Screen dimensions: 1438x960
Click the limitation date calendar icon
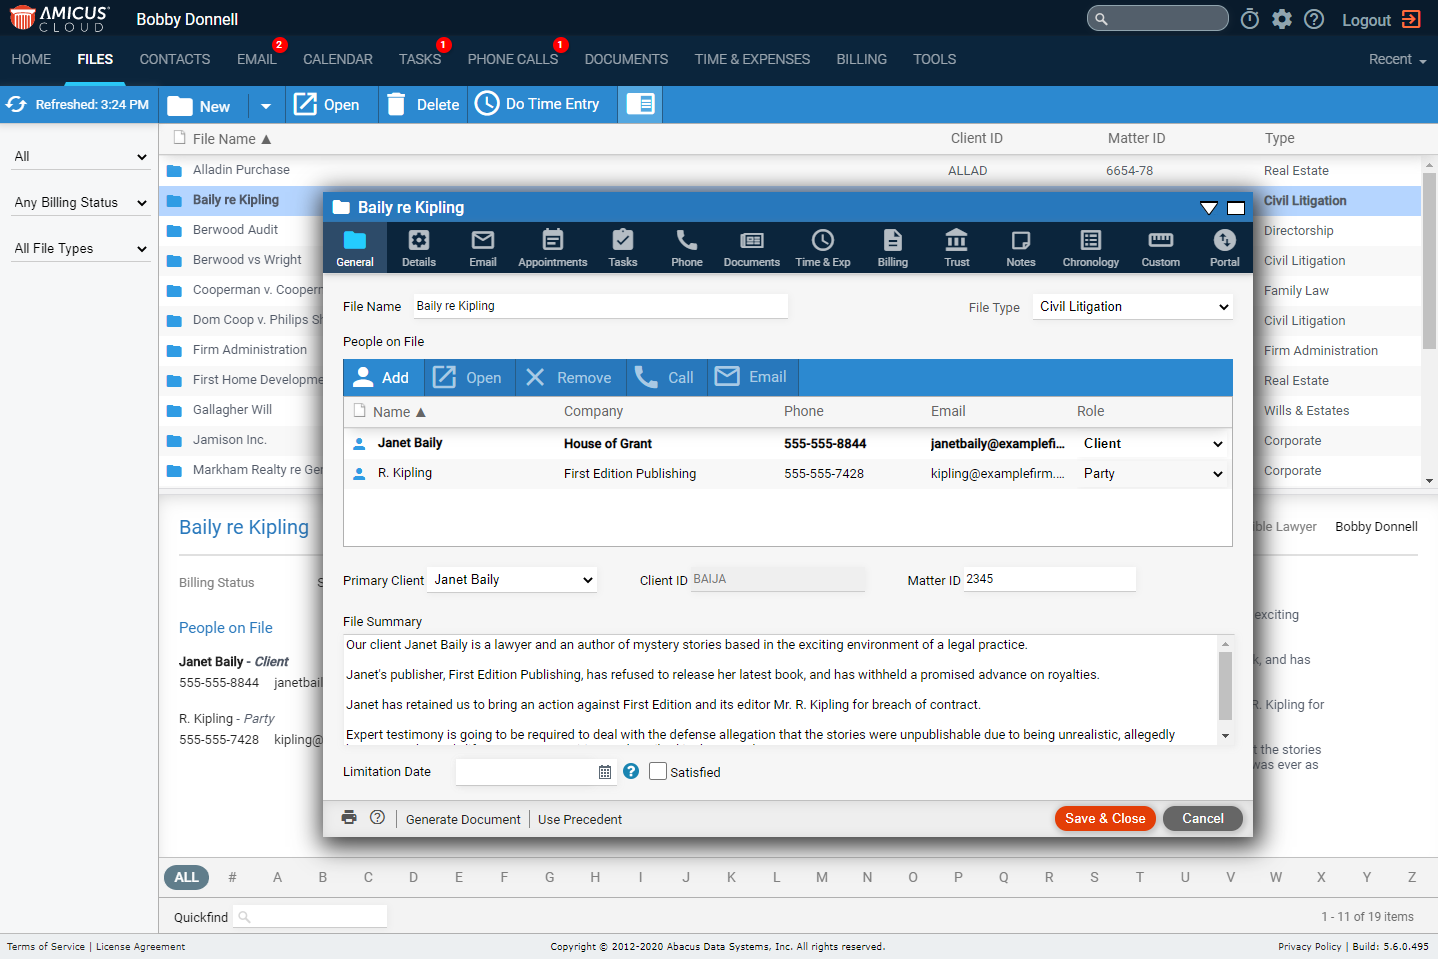[x=605, y=772]
